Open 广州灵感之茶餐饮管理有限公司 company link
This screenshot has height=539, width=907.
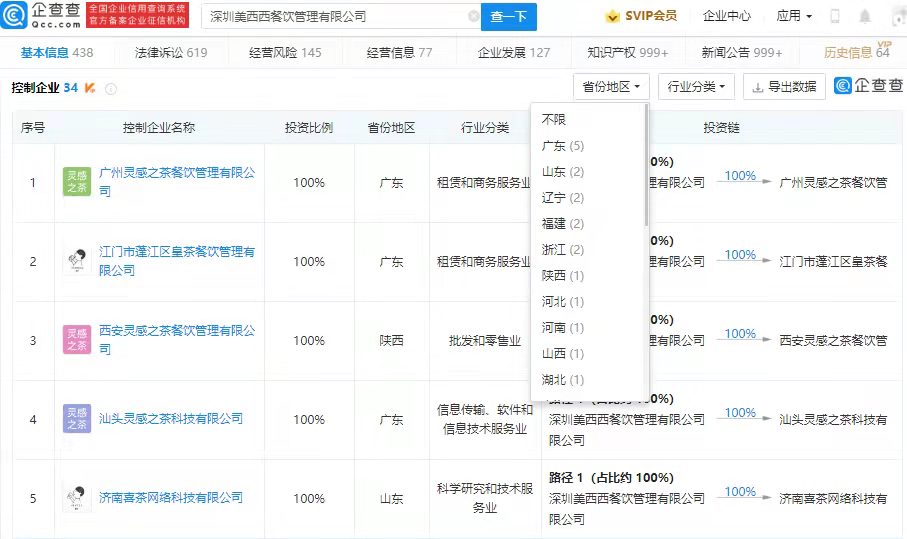(x=177, y=182)
